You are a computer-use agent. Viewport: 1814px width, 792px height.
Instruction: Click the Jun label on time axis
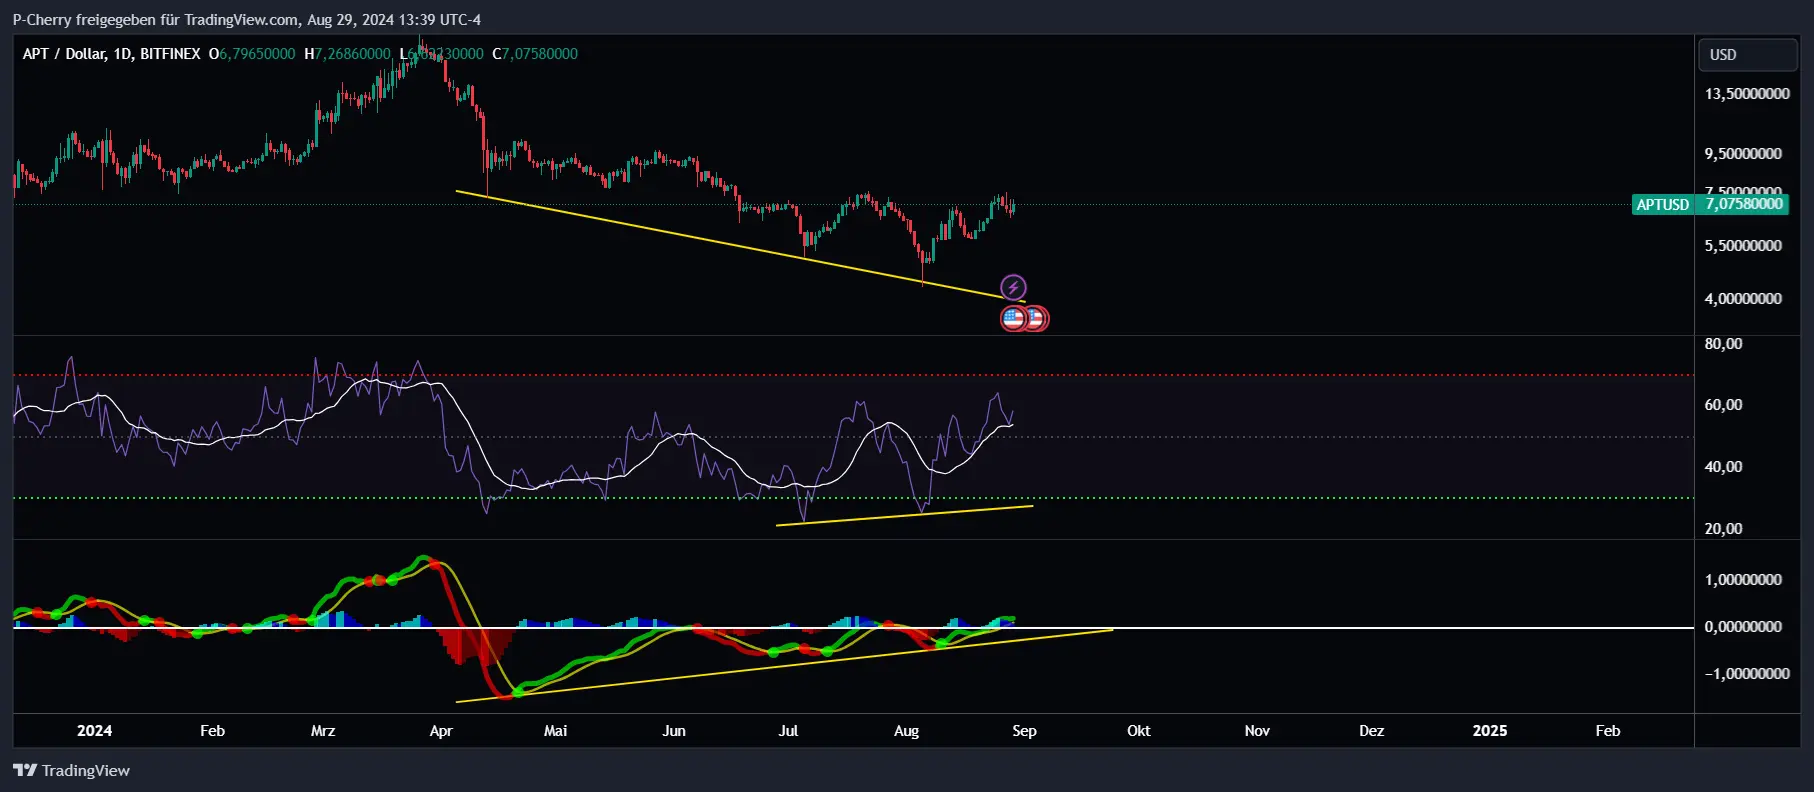(674, 731)
